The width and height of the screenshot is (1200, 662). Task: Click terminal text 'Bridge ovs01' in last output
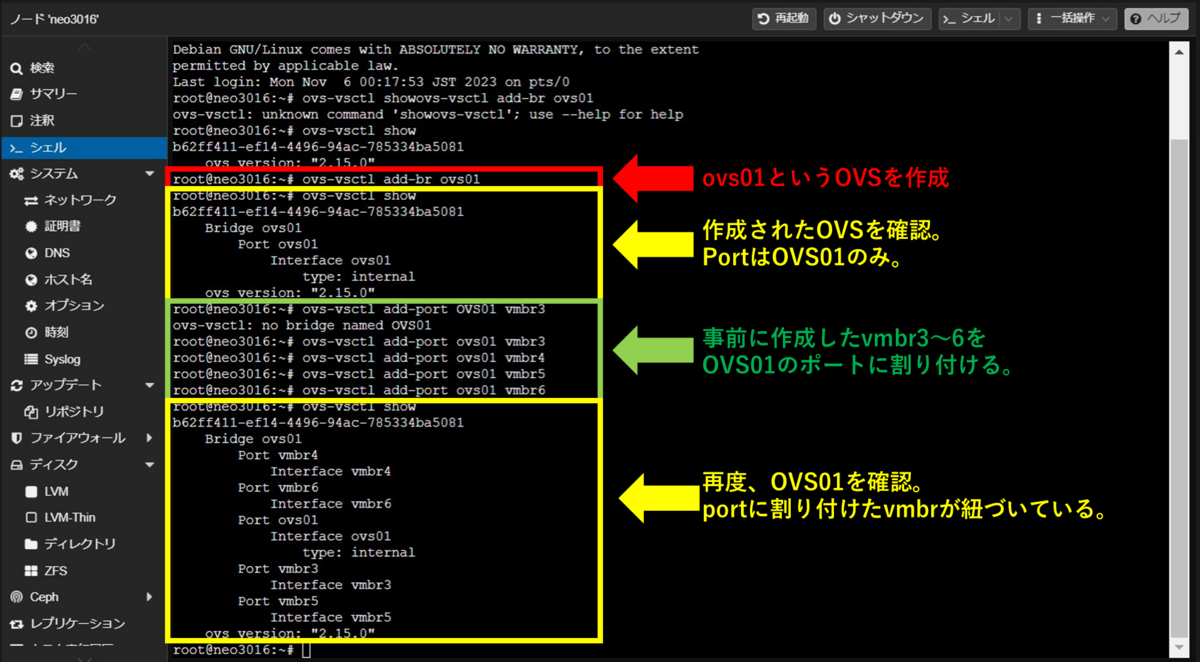pos(253,439)
